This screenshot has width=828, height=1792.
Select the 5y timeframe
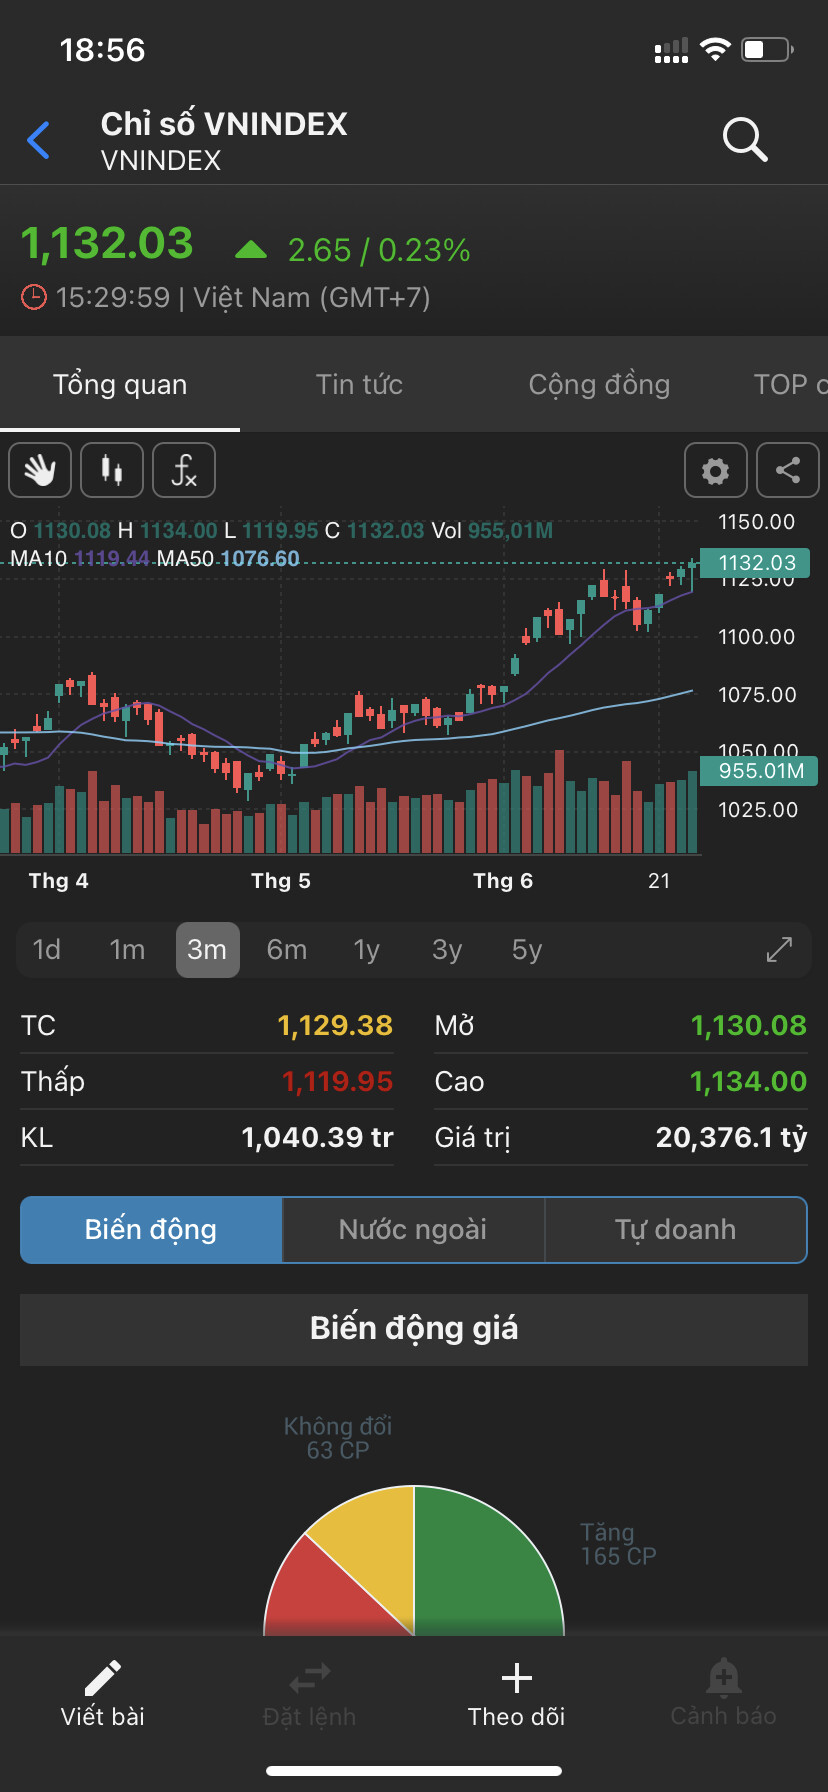[527, 950]
